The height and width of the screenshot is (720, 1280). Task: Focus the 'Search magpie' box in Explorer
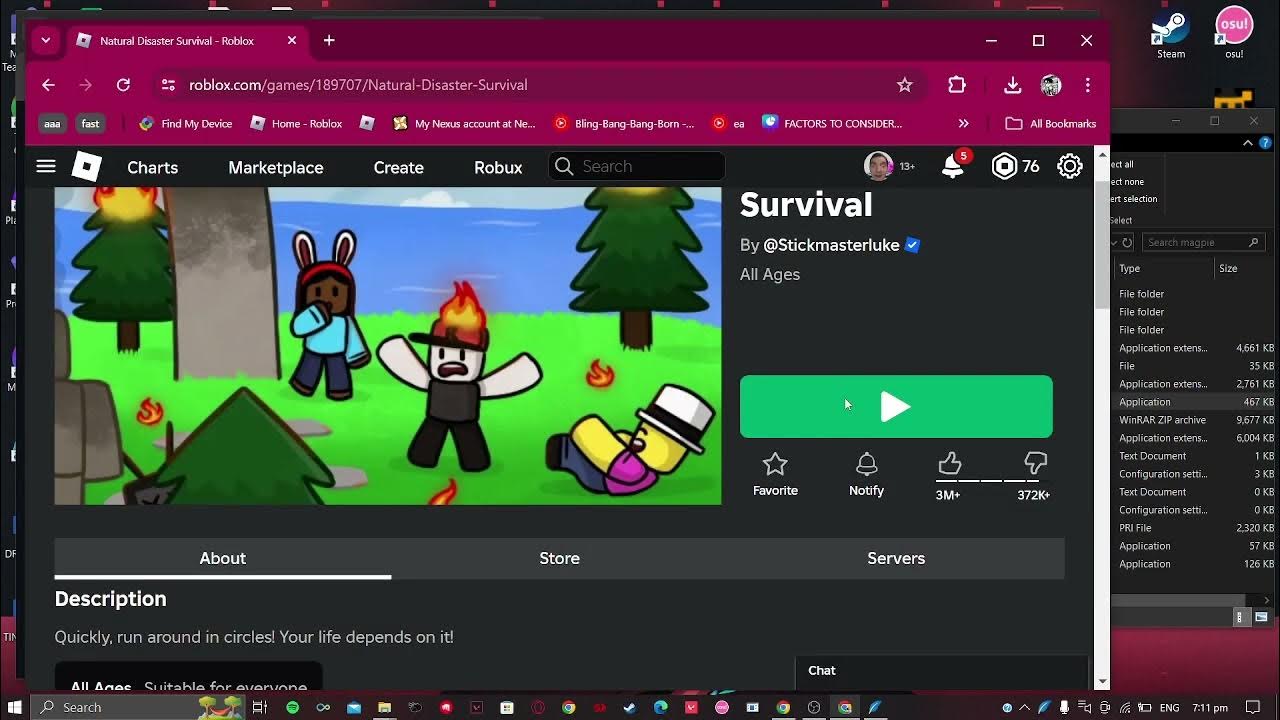[x=1202, y=242]
